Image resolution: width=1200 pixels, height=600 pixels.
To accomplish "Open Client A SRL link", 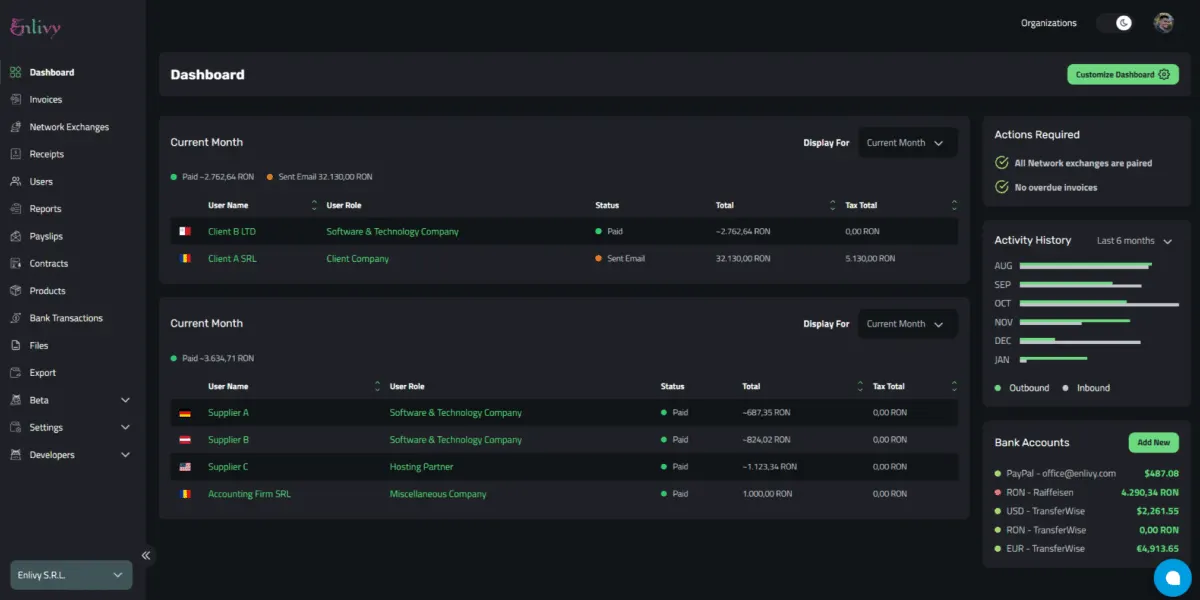I will (x=232, y=259).
